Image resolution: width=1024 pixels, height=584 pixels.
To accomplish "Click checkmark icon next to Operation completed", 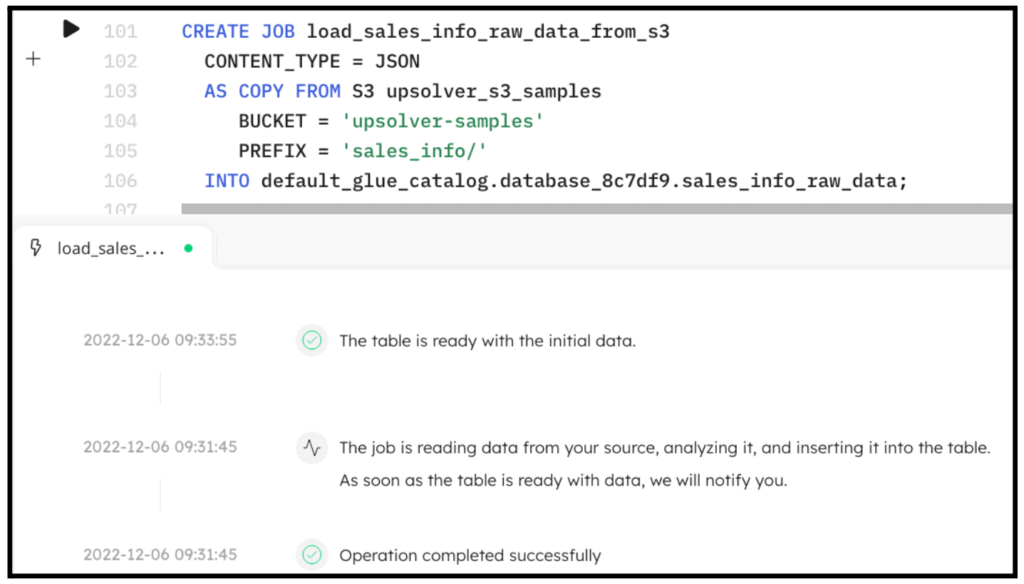I will [312, 555].
